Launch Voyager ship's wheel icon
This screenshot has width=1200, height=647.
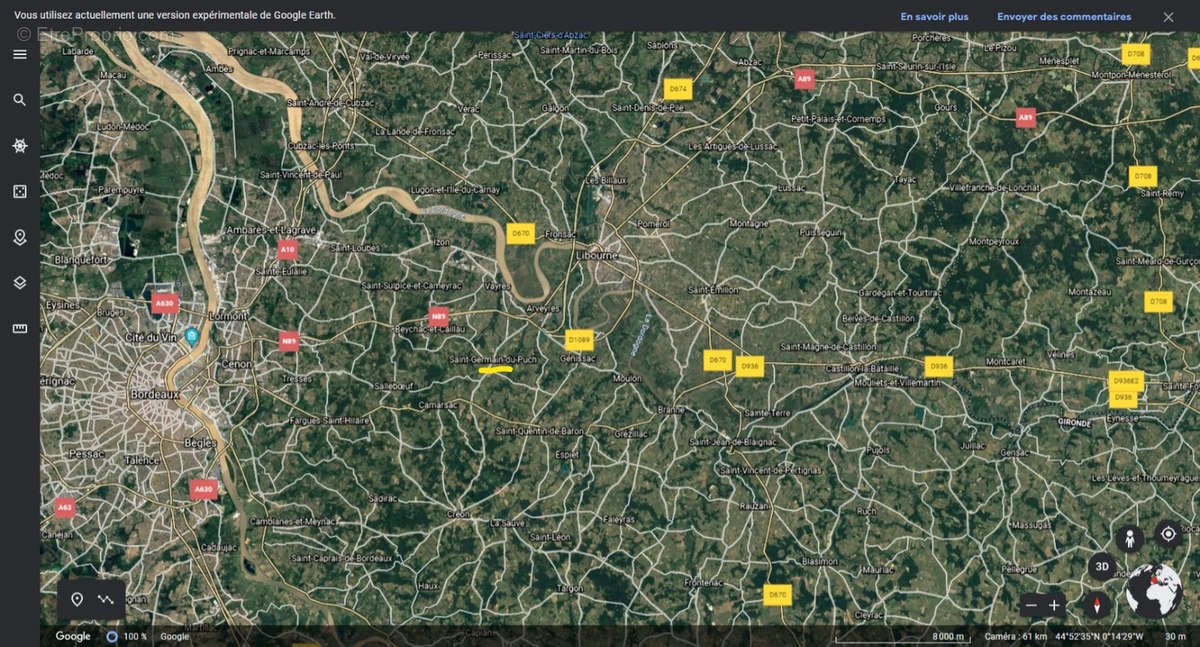[19, 146]
